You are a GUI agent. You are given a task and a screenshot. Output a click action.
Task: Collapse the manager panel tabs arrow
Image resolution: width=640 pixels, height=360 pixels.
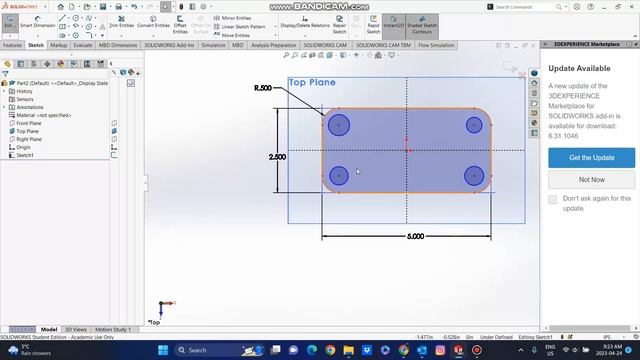(111, 64)
